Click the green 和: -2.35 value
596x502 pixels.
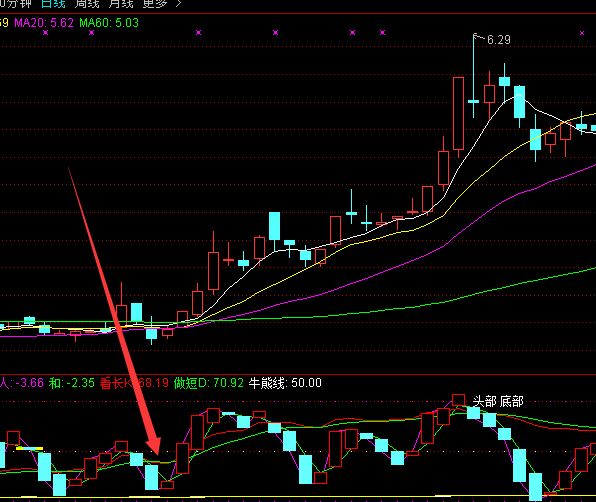click(71, 383)
